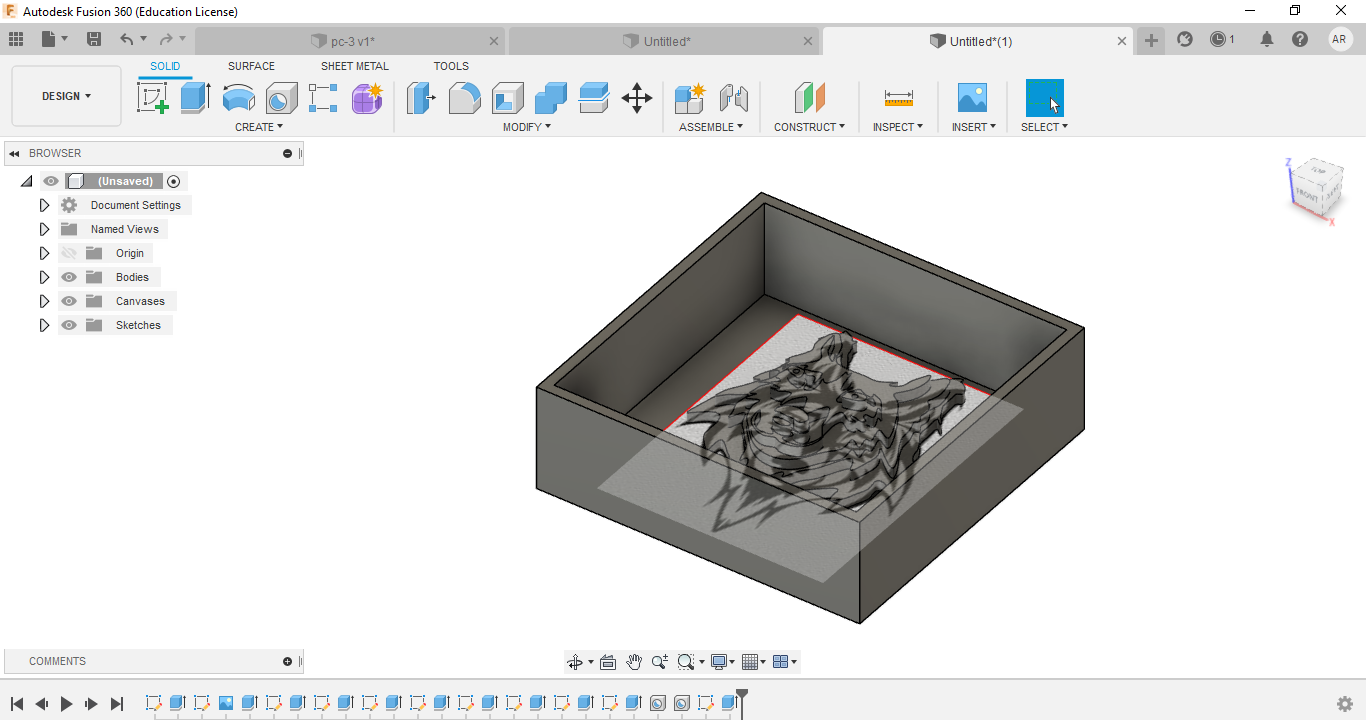Activate the Select tool icon
Screen dimensions: 1366x720
click(x=1044, y=98)
